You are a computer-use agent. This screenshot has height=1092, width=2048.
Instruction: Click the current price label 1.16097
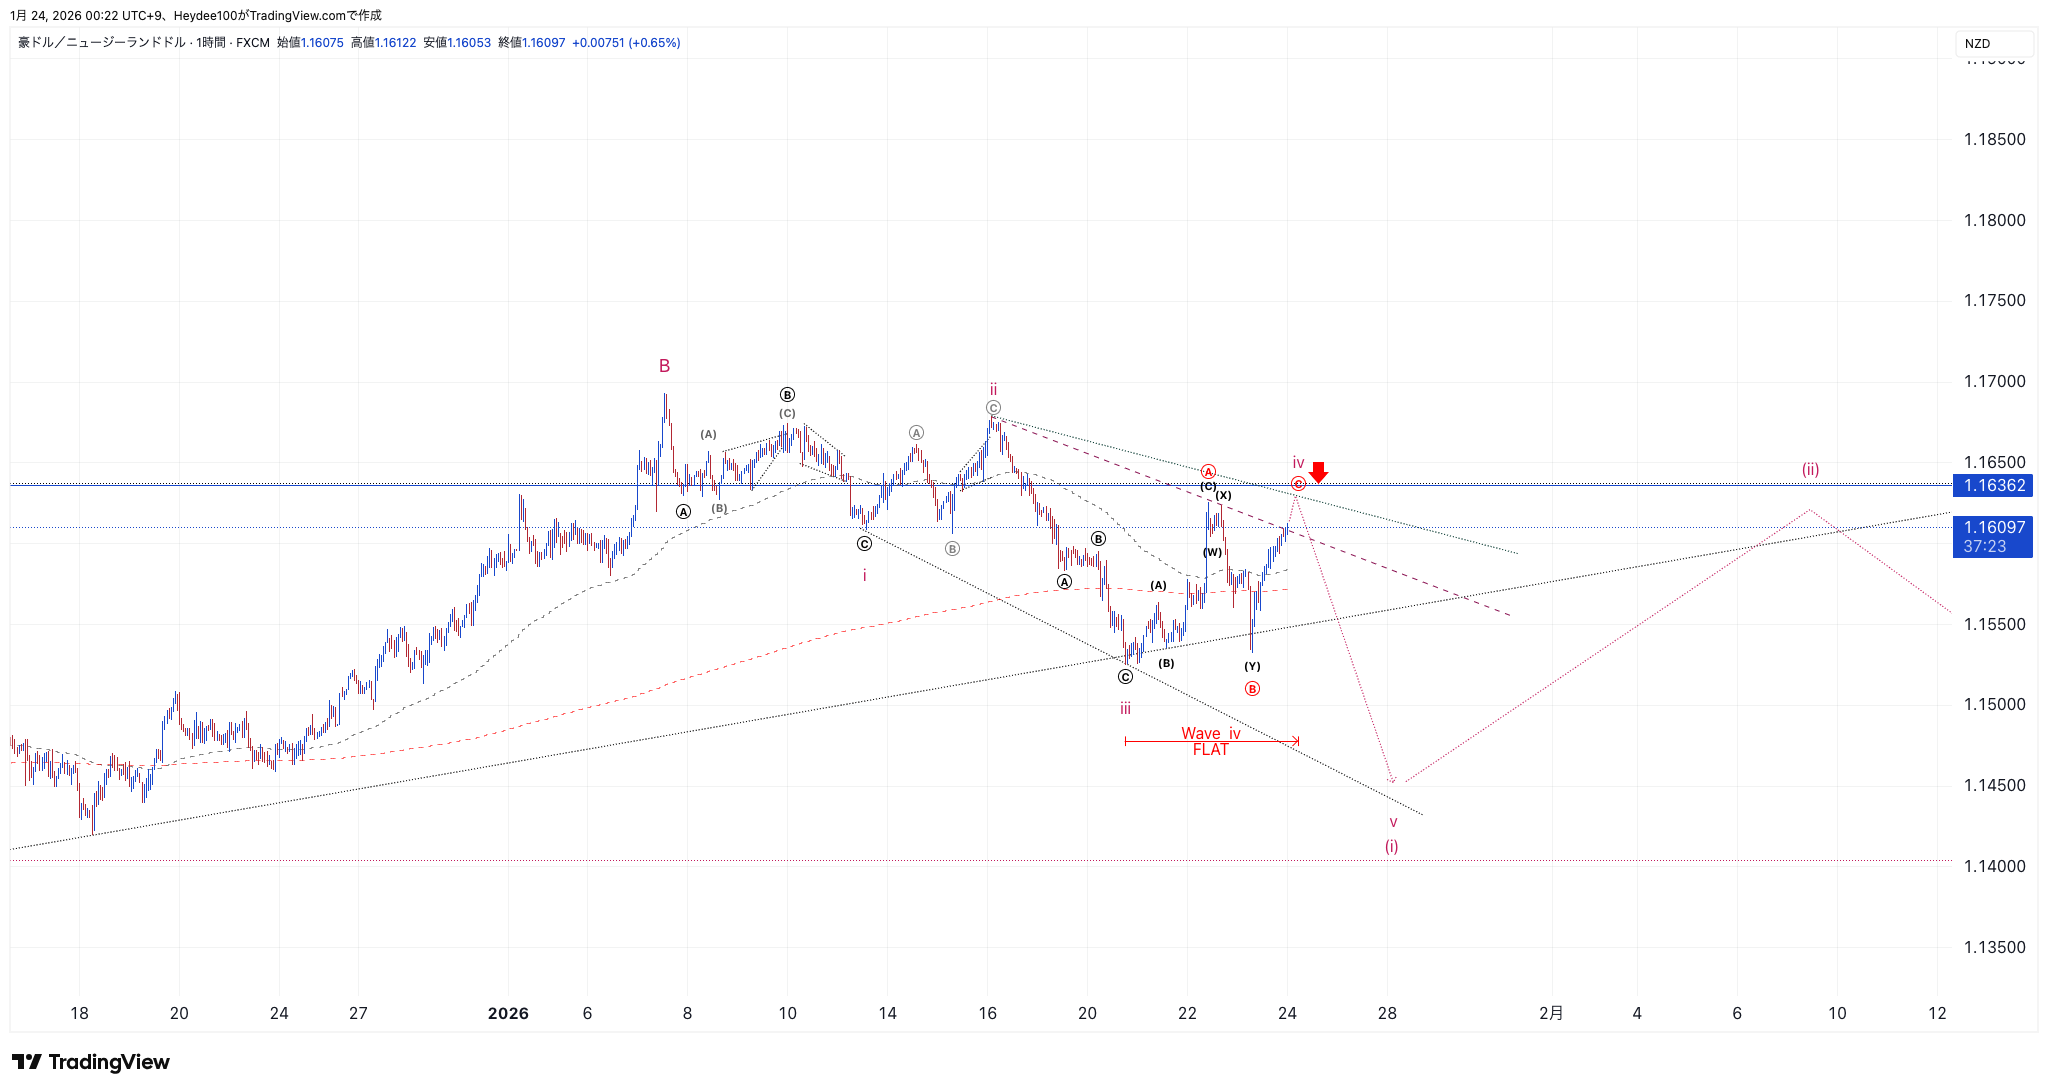pos(1992,527)
